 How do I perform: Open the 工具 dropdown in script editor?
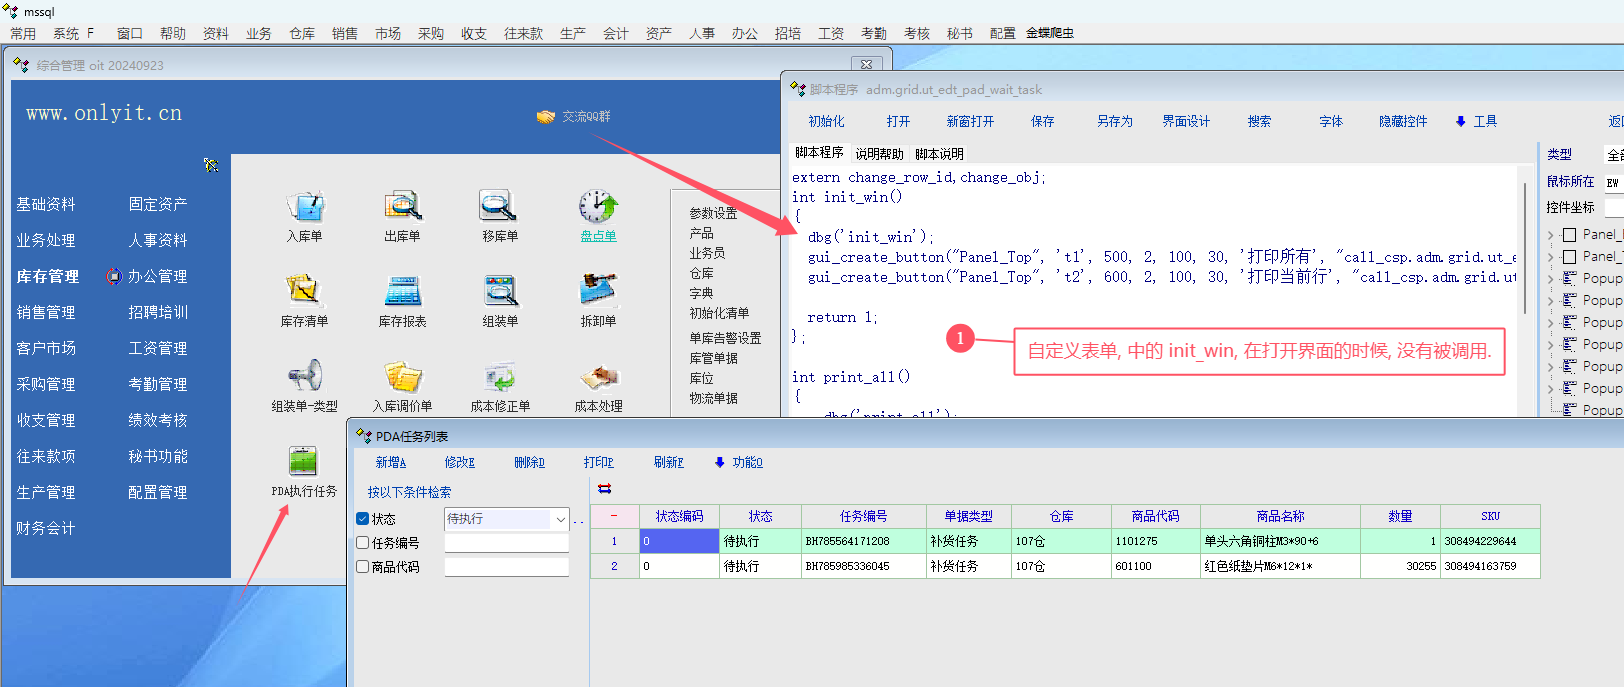pyautogui.click(x=1476, y=121)
